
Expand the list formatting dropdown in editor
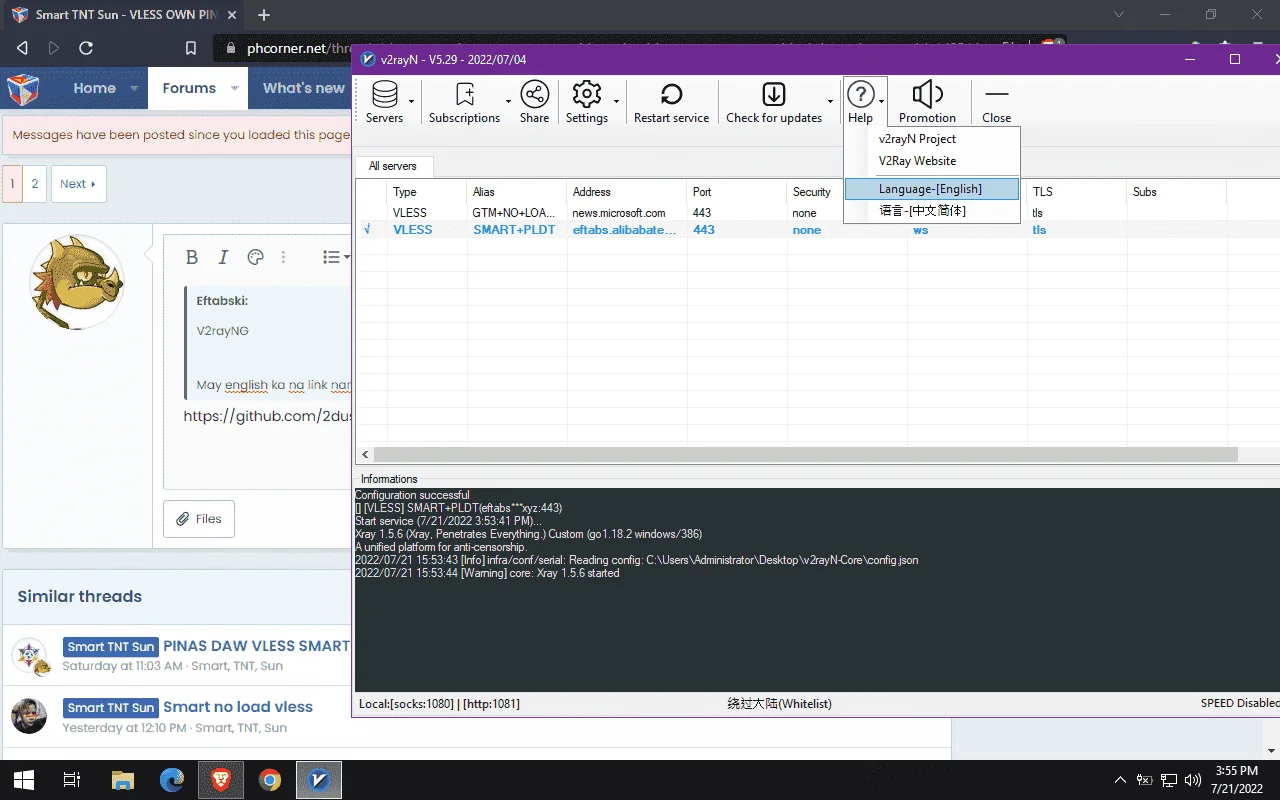click(x=336, y=257)
